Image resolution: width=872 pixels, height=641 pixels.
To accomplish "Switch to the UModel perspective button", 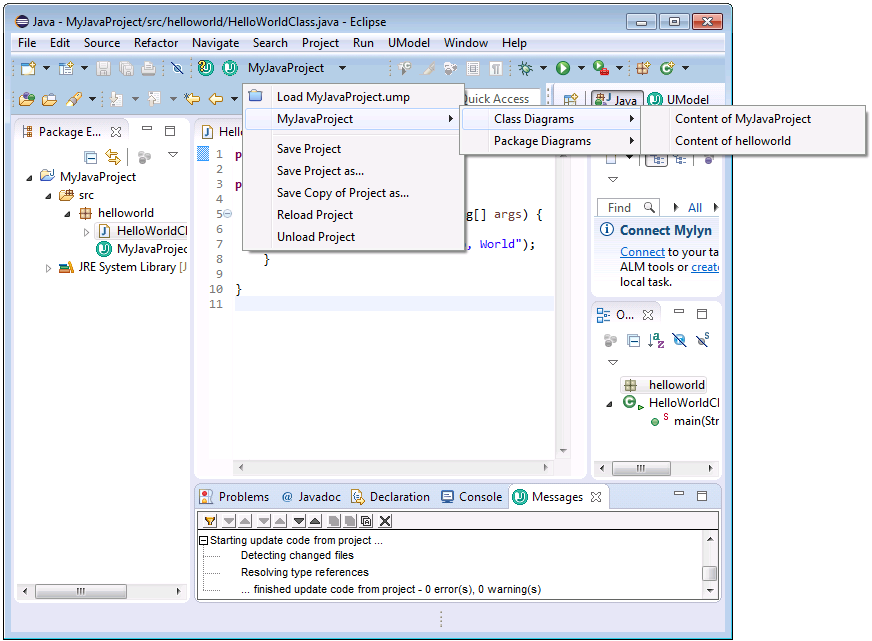I will (678, 100).
